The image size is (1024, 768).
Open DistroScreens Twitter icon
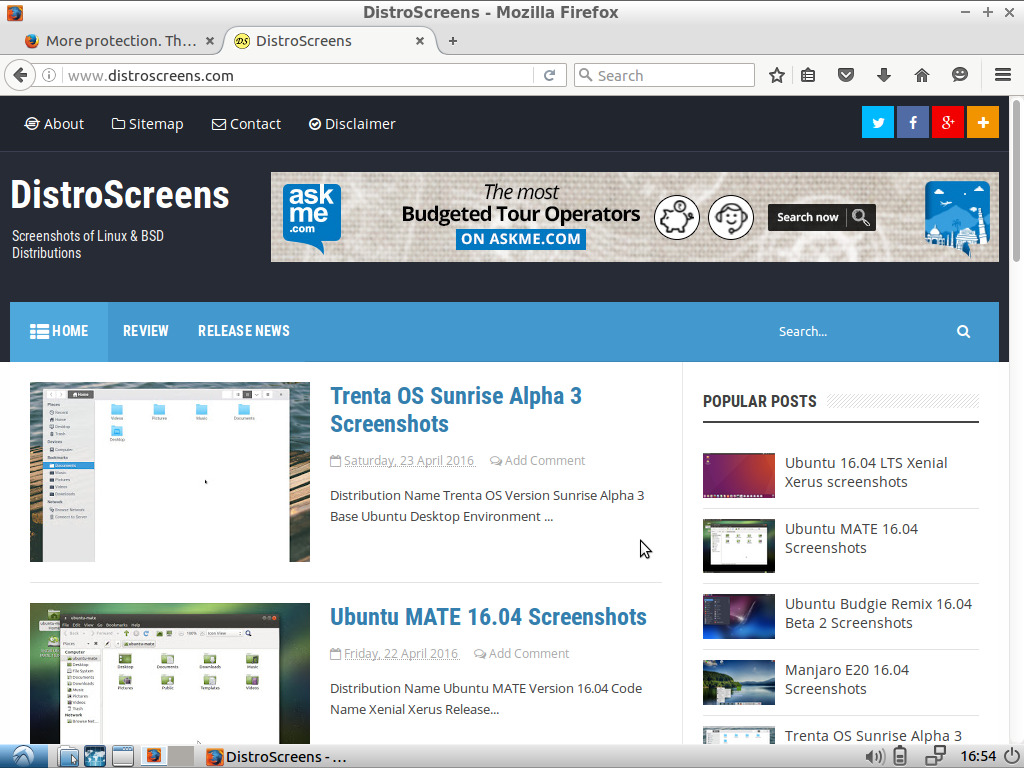[x=878, y=122]
